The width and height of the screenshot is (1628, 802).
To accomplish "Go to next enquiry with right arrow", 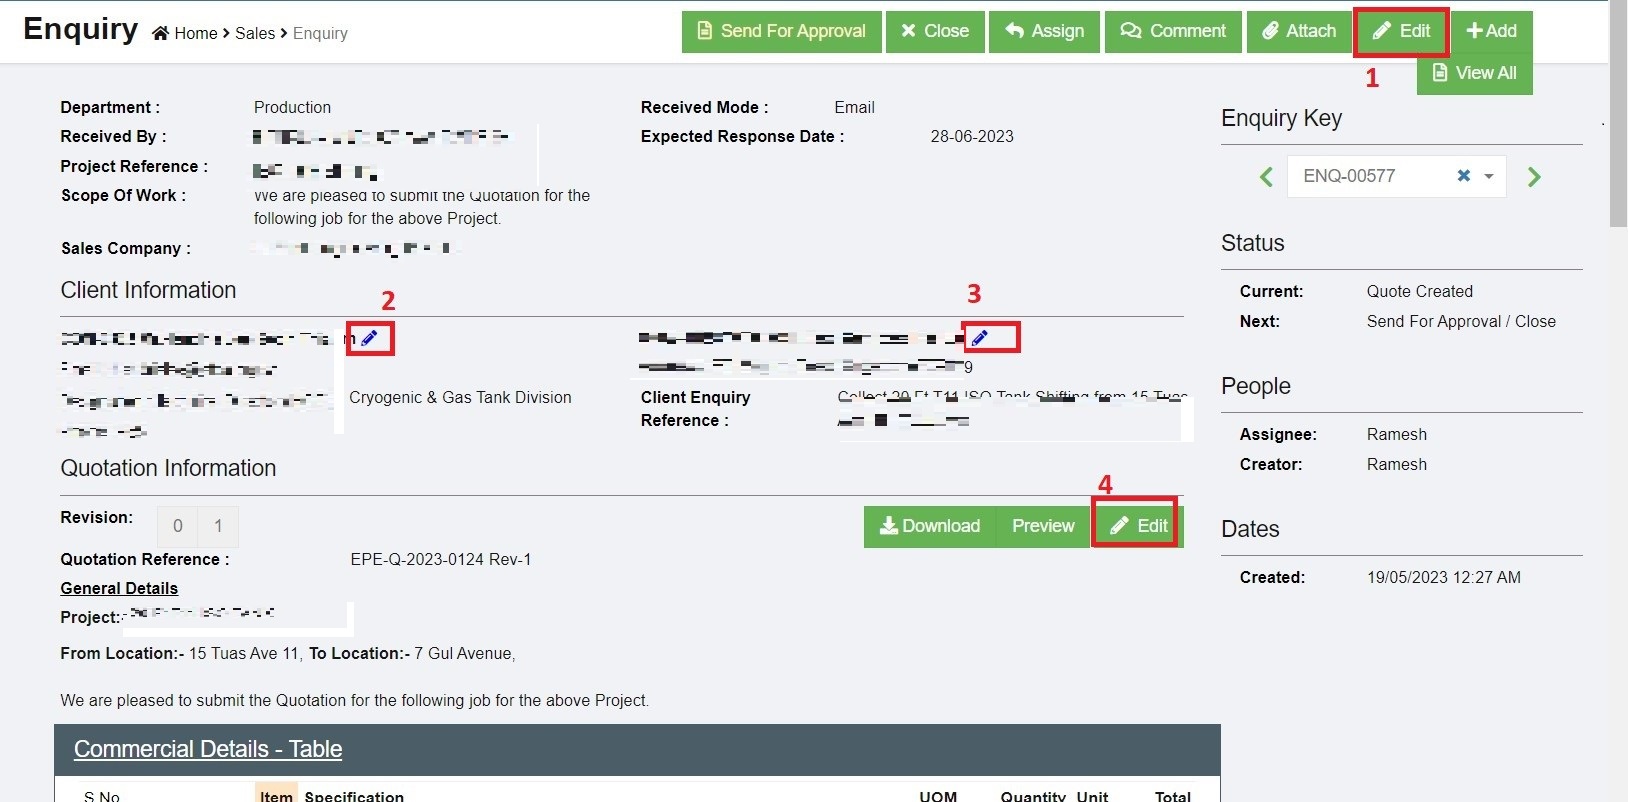I will tap(1534, 177).
